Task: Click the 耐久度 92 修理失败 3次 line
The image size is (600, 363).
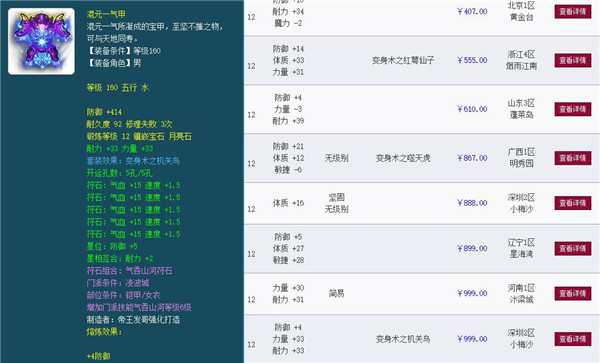Action: click(129, 124)
